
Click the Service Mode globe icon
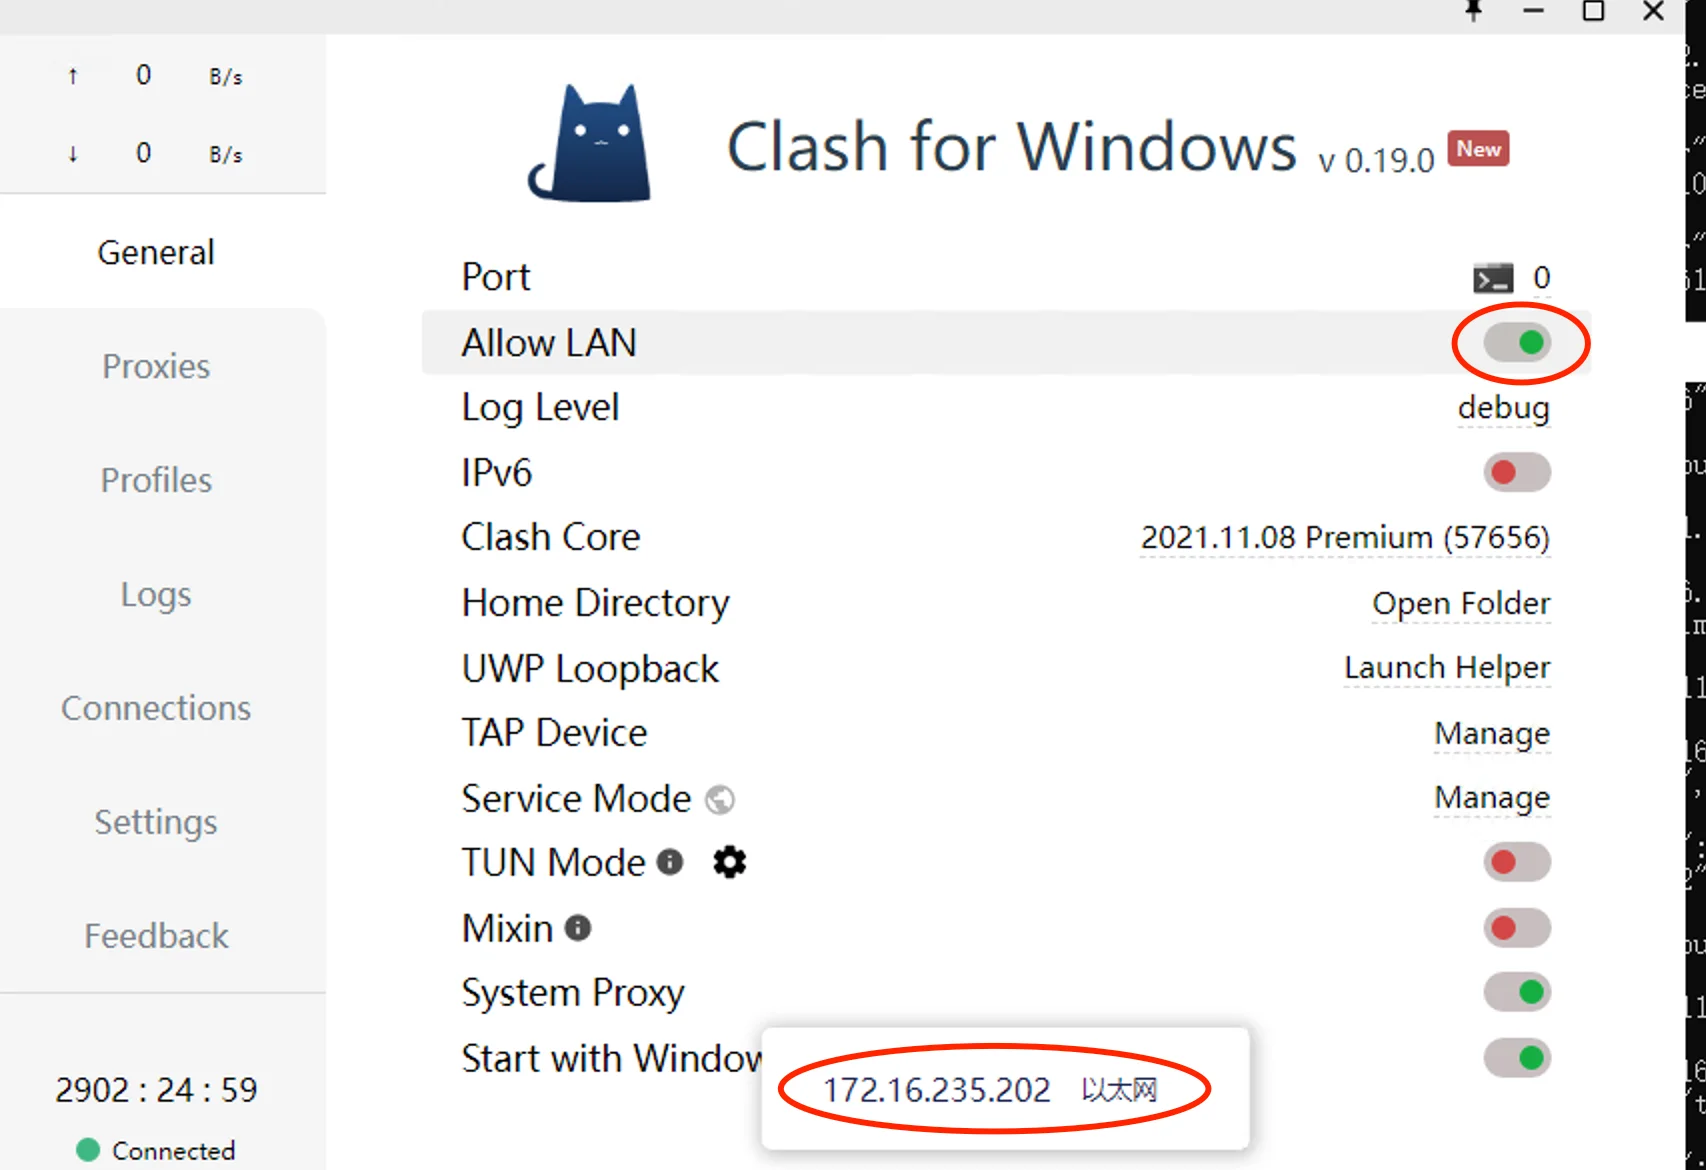(x=720, y=800)
